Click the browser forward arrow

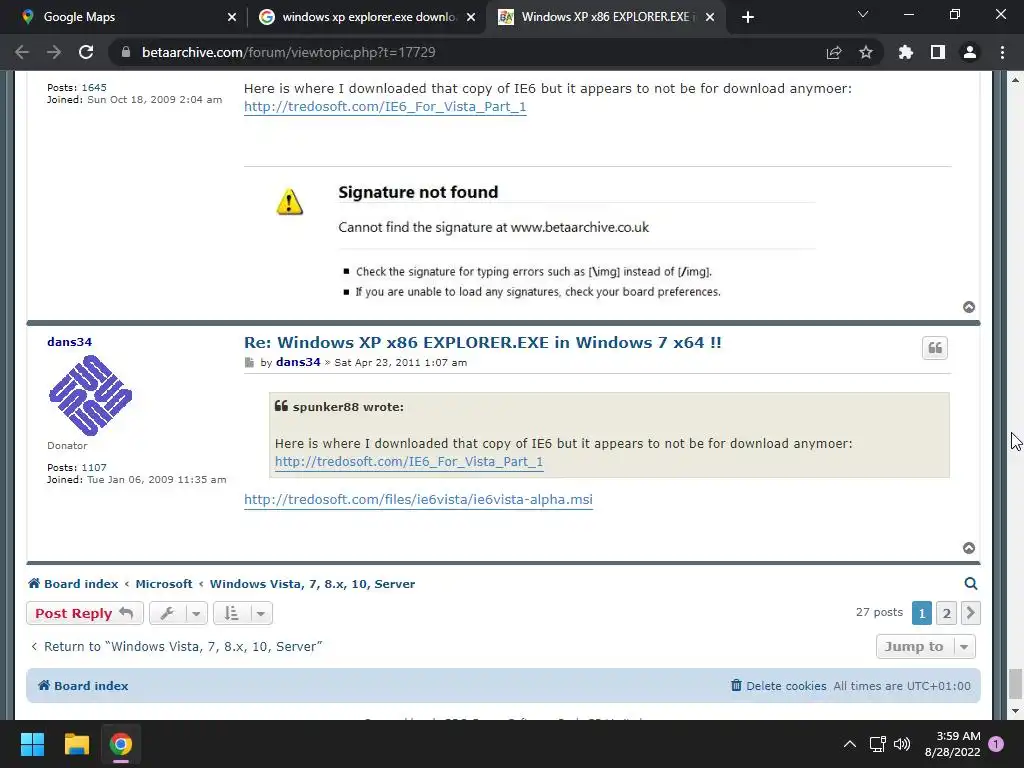point(54,52)
